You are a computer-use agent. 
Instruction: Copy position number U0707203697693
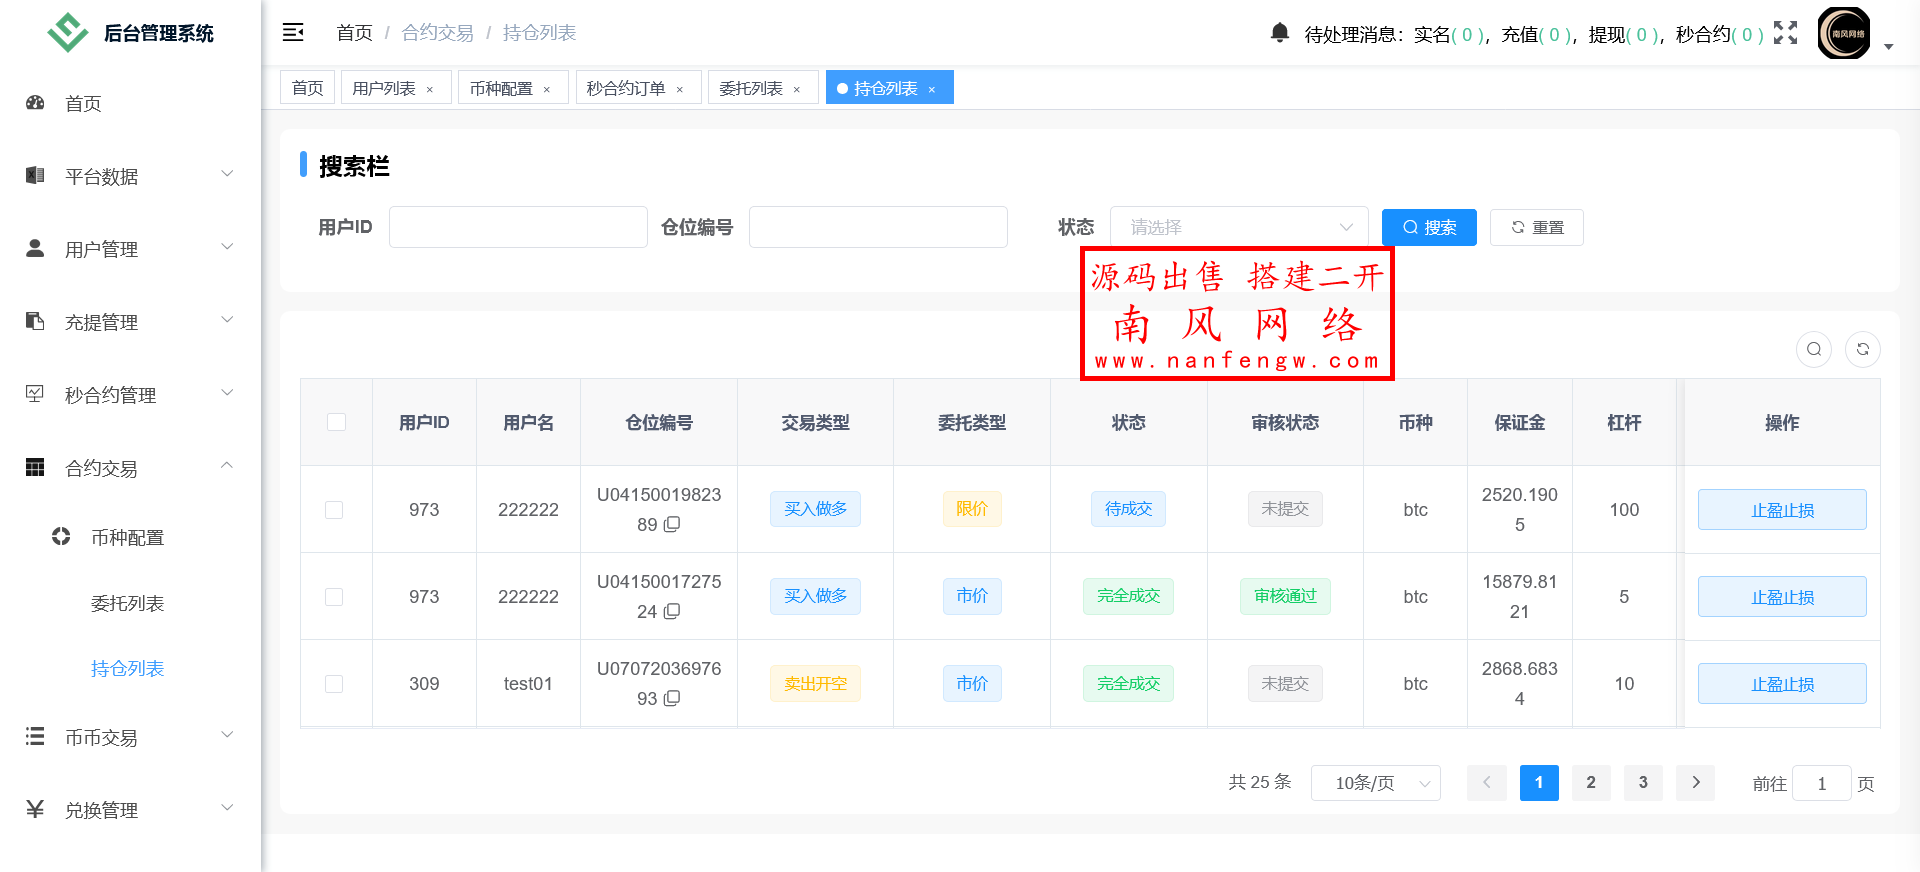tap(673, 698)
